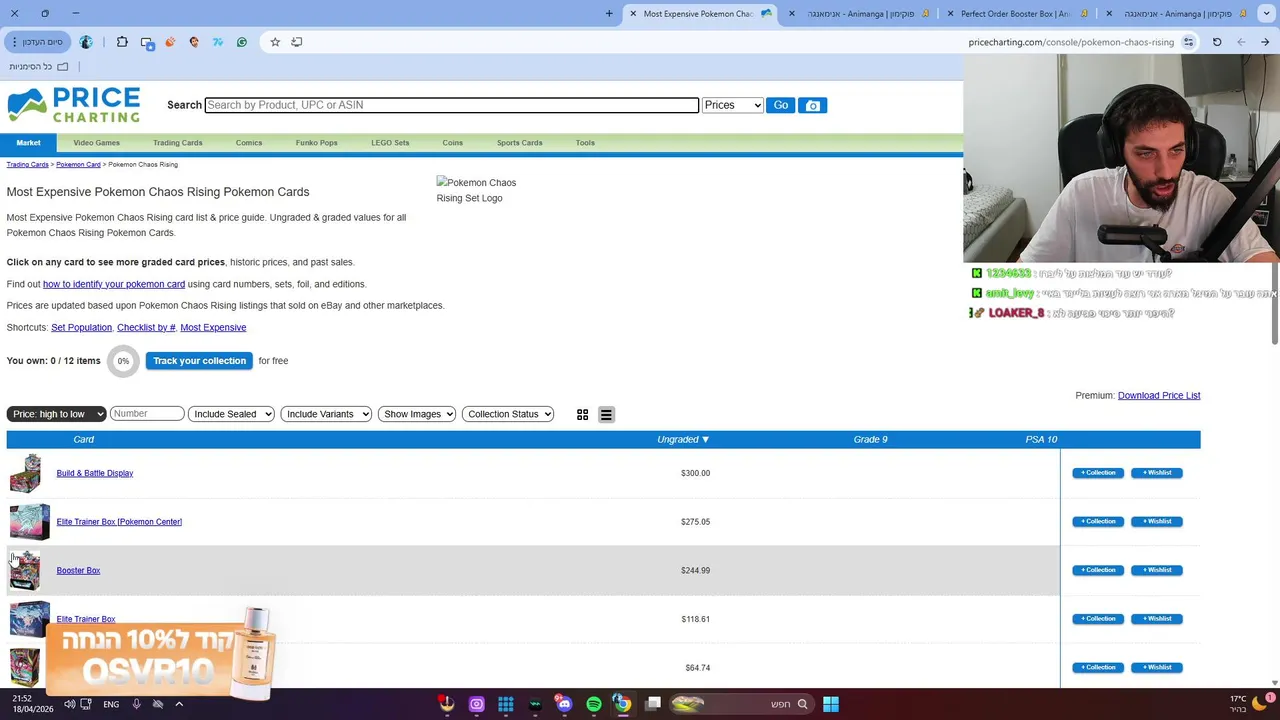Open the Show Images dropdown
The height and width of the screenshot is (720, 1280).
(x=417, y=414)
